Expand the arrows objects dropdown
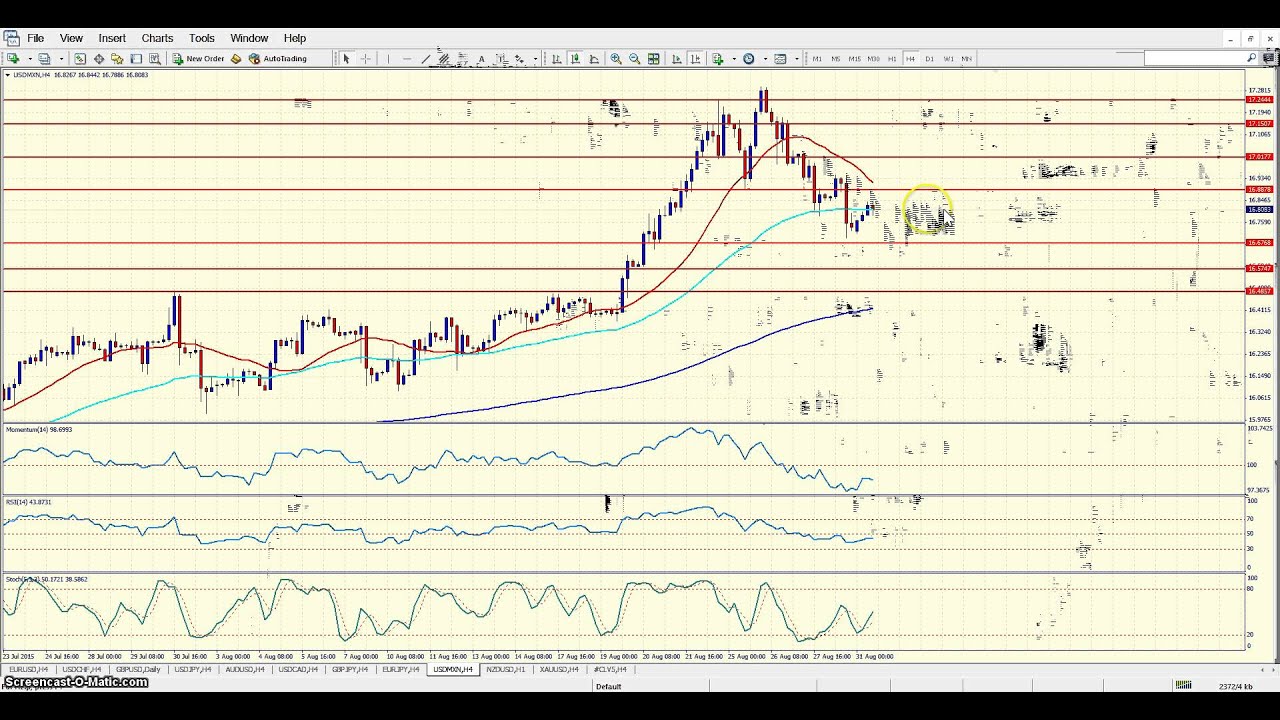This screenshot has height=720, width=1280. (x=535, y=59)
